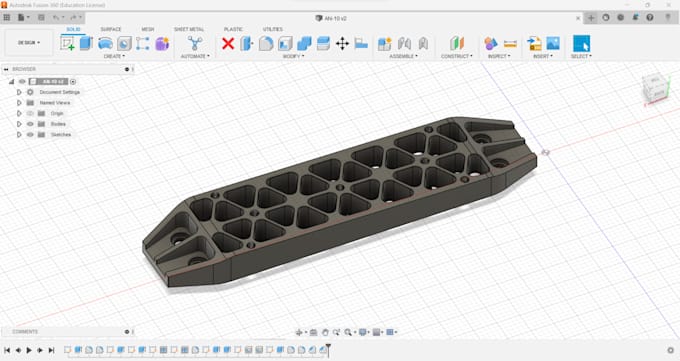
Task: Switch to the UTILITIES tab
Action: pos(272,29)
